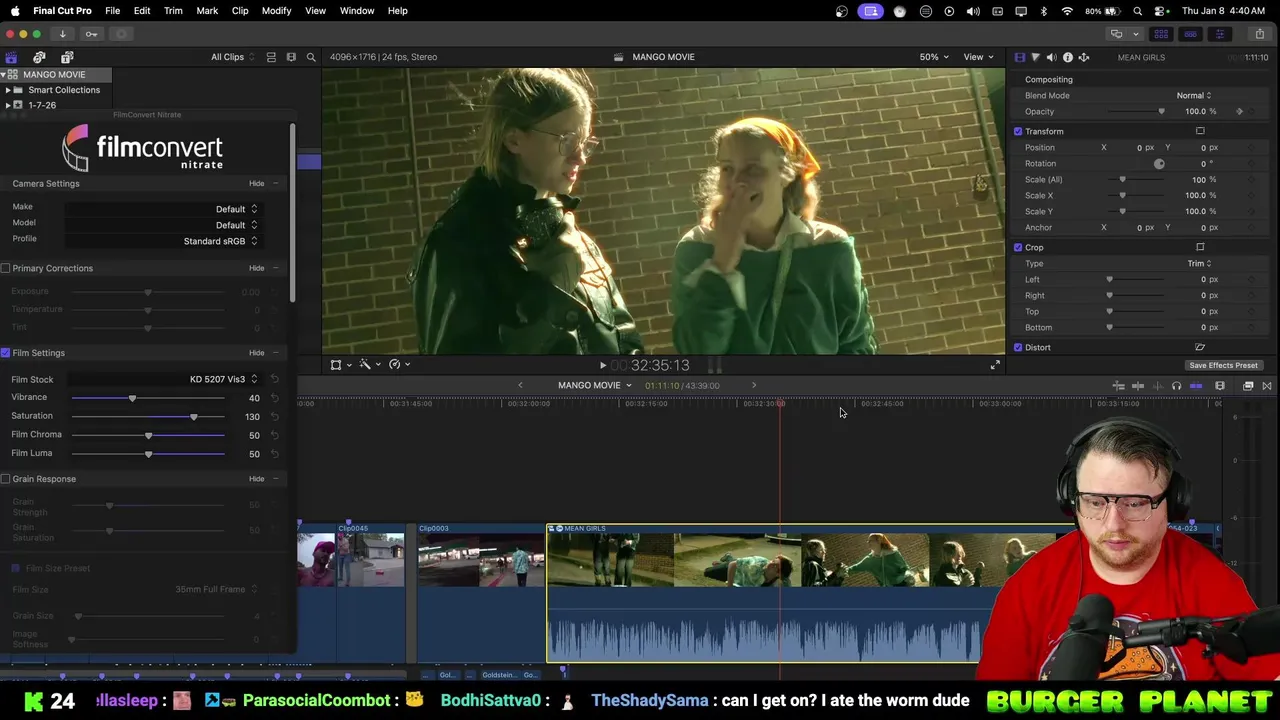
Task: Click the fullscreen viewer expand arrows
Action: click(x=995, y=365)
